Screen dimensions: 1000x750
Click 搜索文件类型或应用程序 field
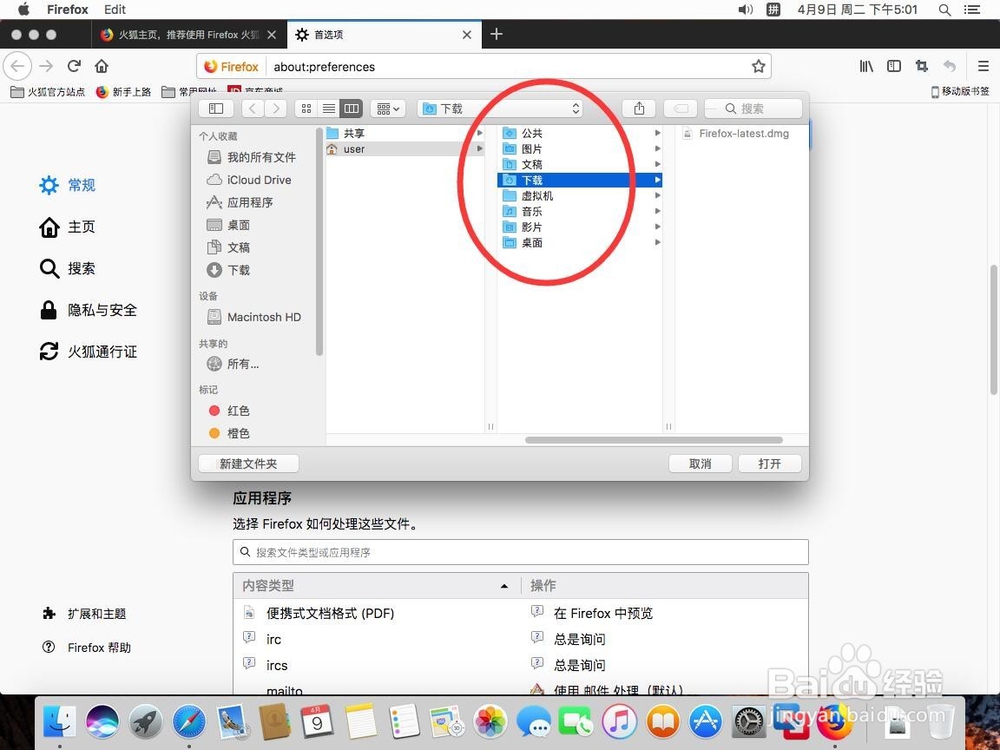(x=520, y=552)
